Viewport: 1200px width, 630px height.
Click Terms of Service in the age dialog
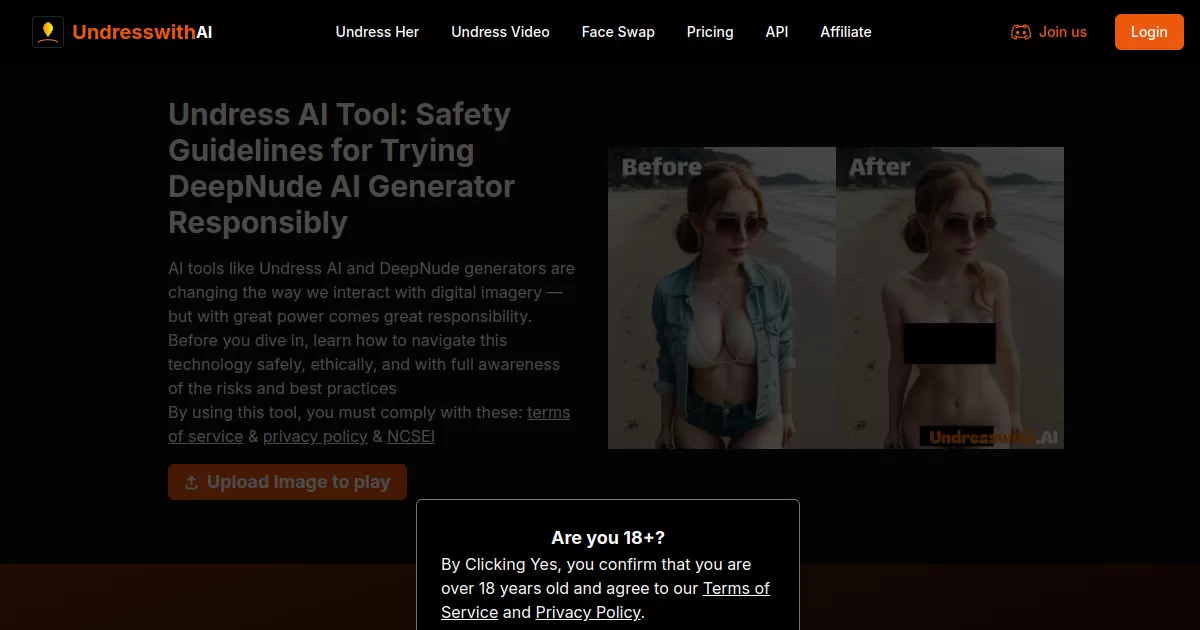pos(737,588)
